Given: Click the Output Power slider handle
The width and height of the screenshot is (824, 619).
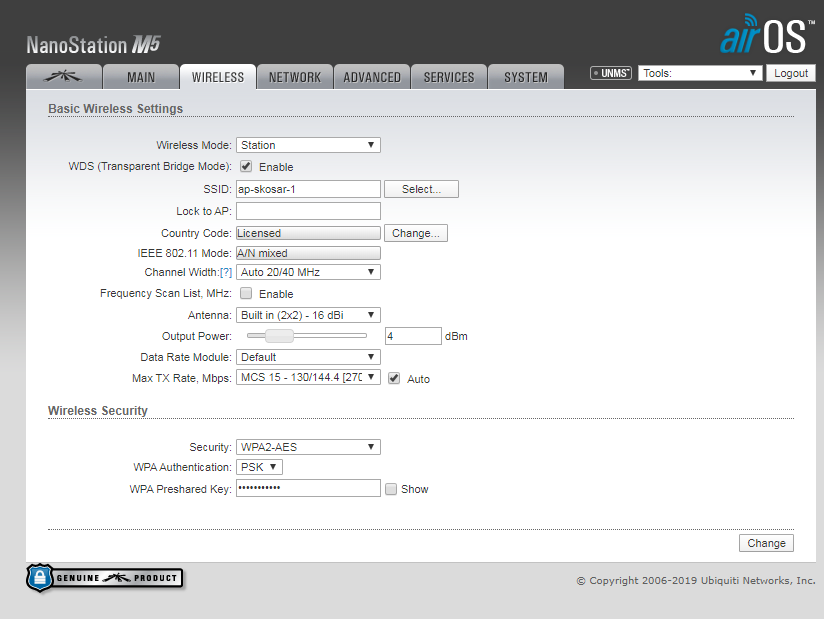Looking at the screenshot, I should 279,335.
